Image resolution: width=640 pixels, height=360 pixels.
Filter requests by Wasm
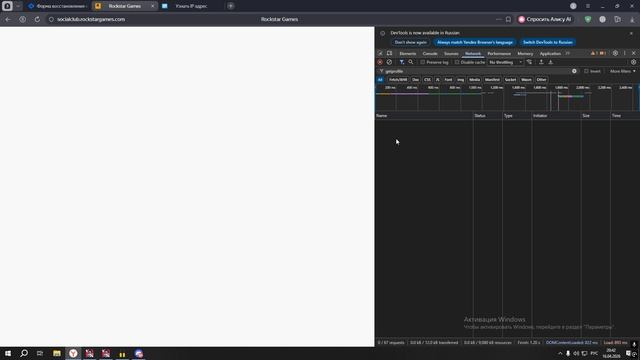pyautogui.click(x=526, y=80)
